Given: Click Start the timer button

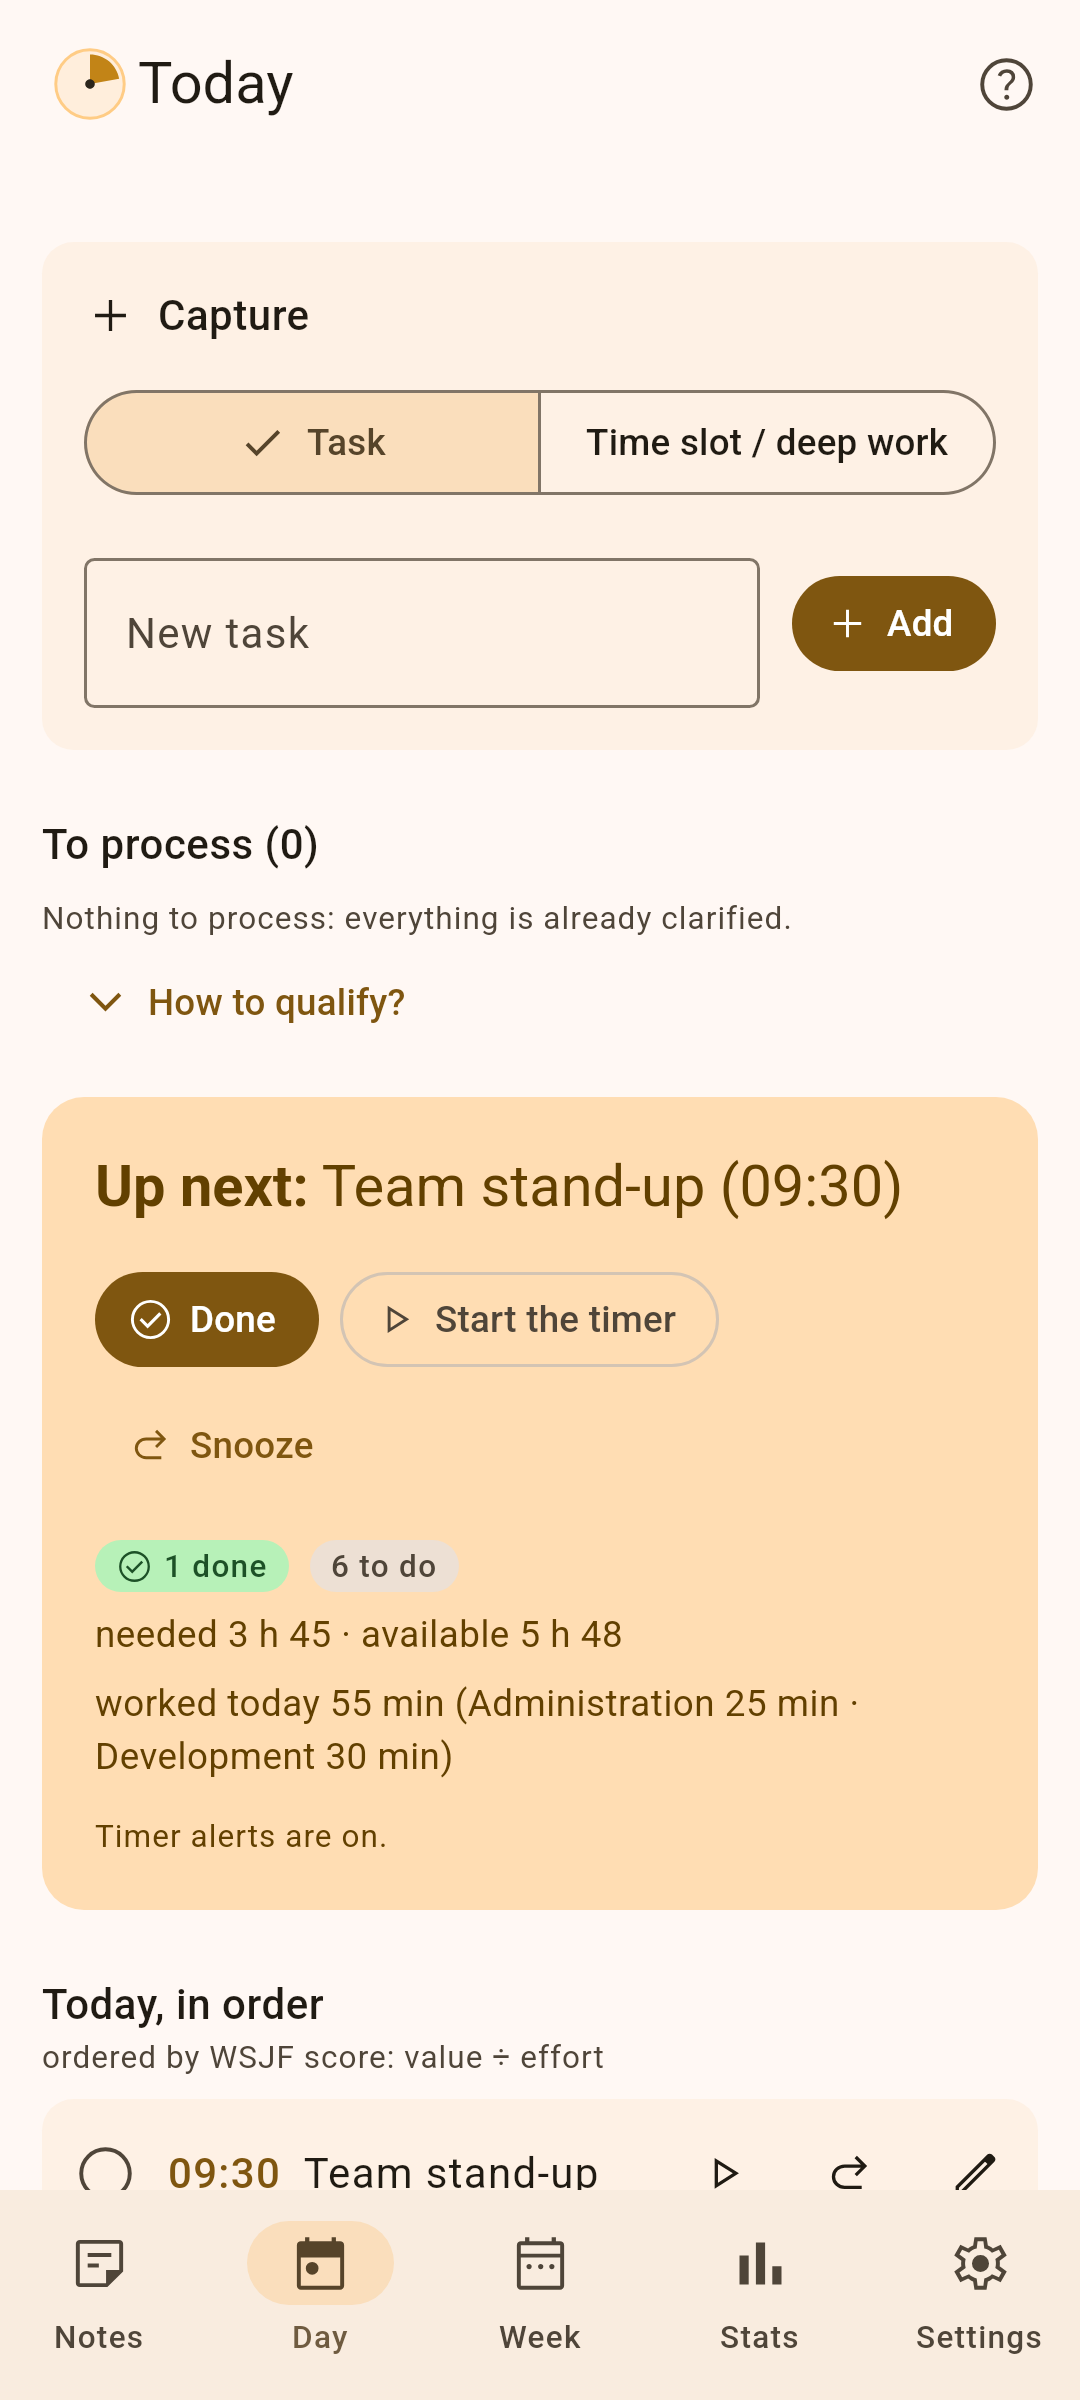Looking at the screenshot, I should point(529,1319).
